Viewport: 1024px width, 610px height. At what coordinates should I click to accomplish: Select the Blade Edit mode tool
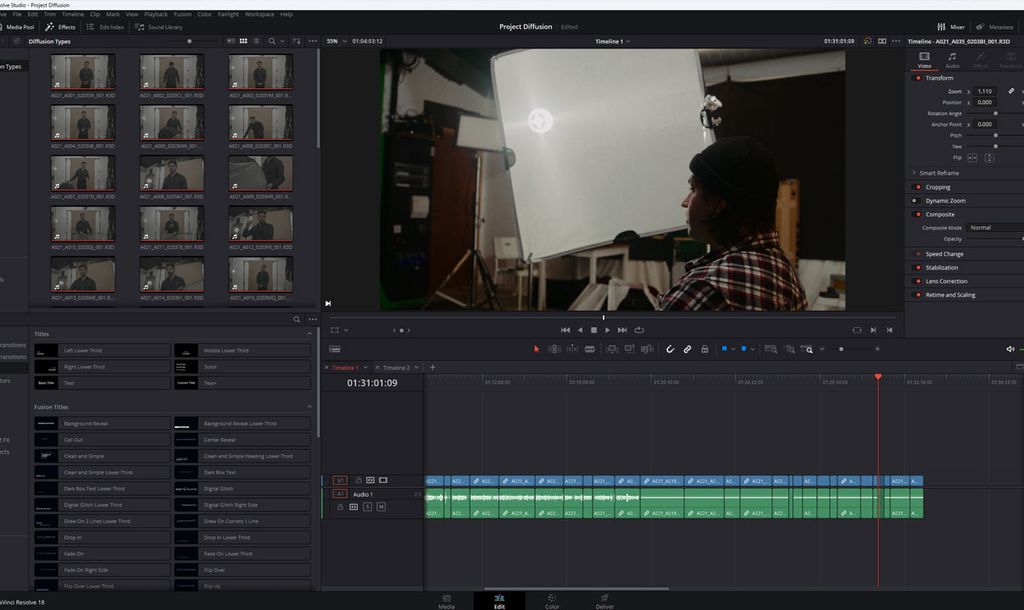[588, 348]
